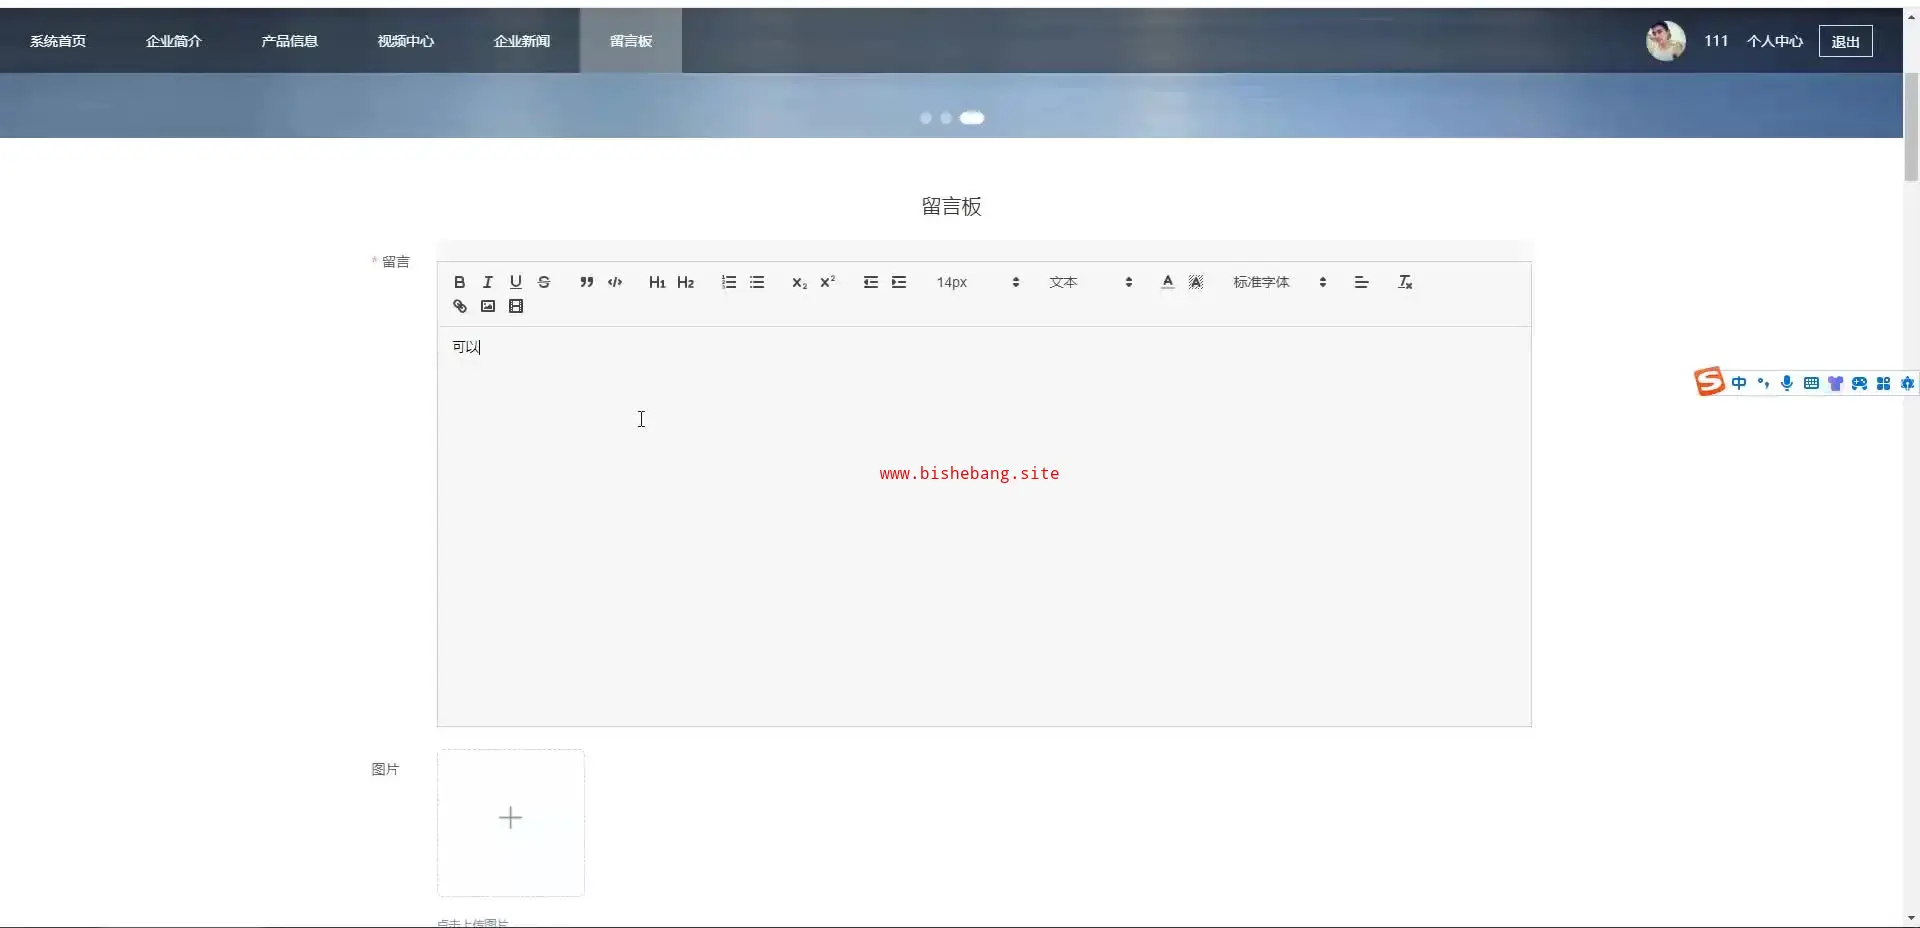Click the 退出 logout button
The height and width of the screenshot is (928, 1920).
1845,41
